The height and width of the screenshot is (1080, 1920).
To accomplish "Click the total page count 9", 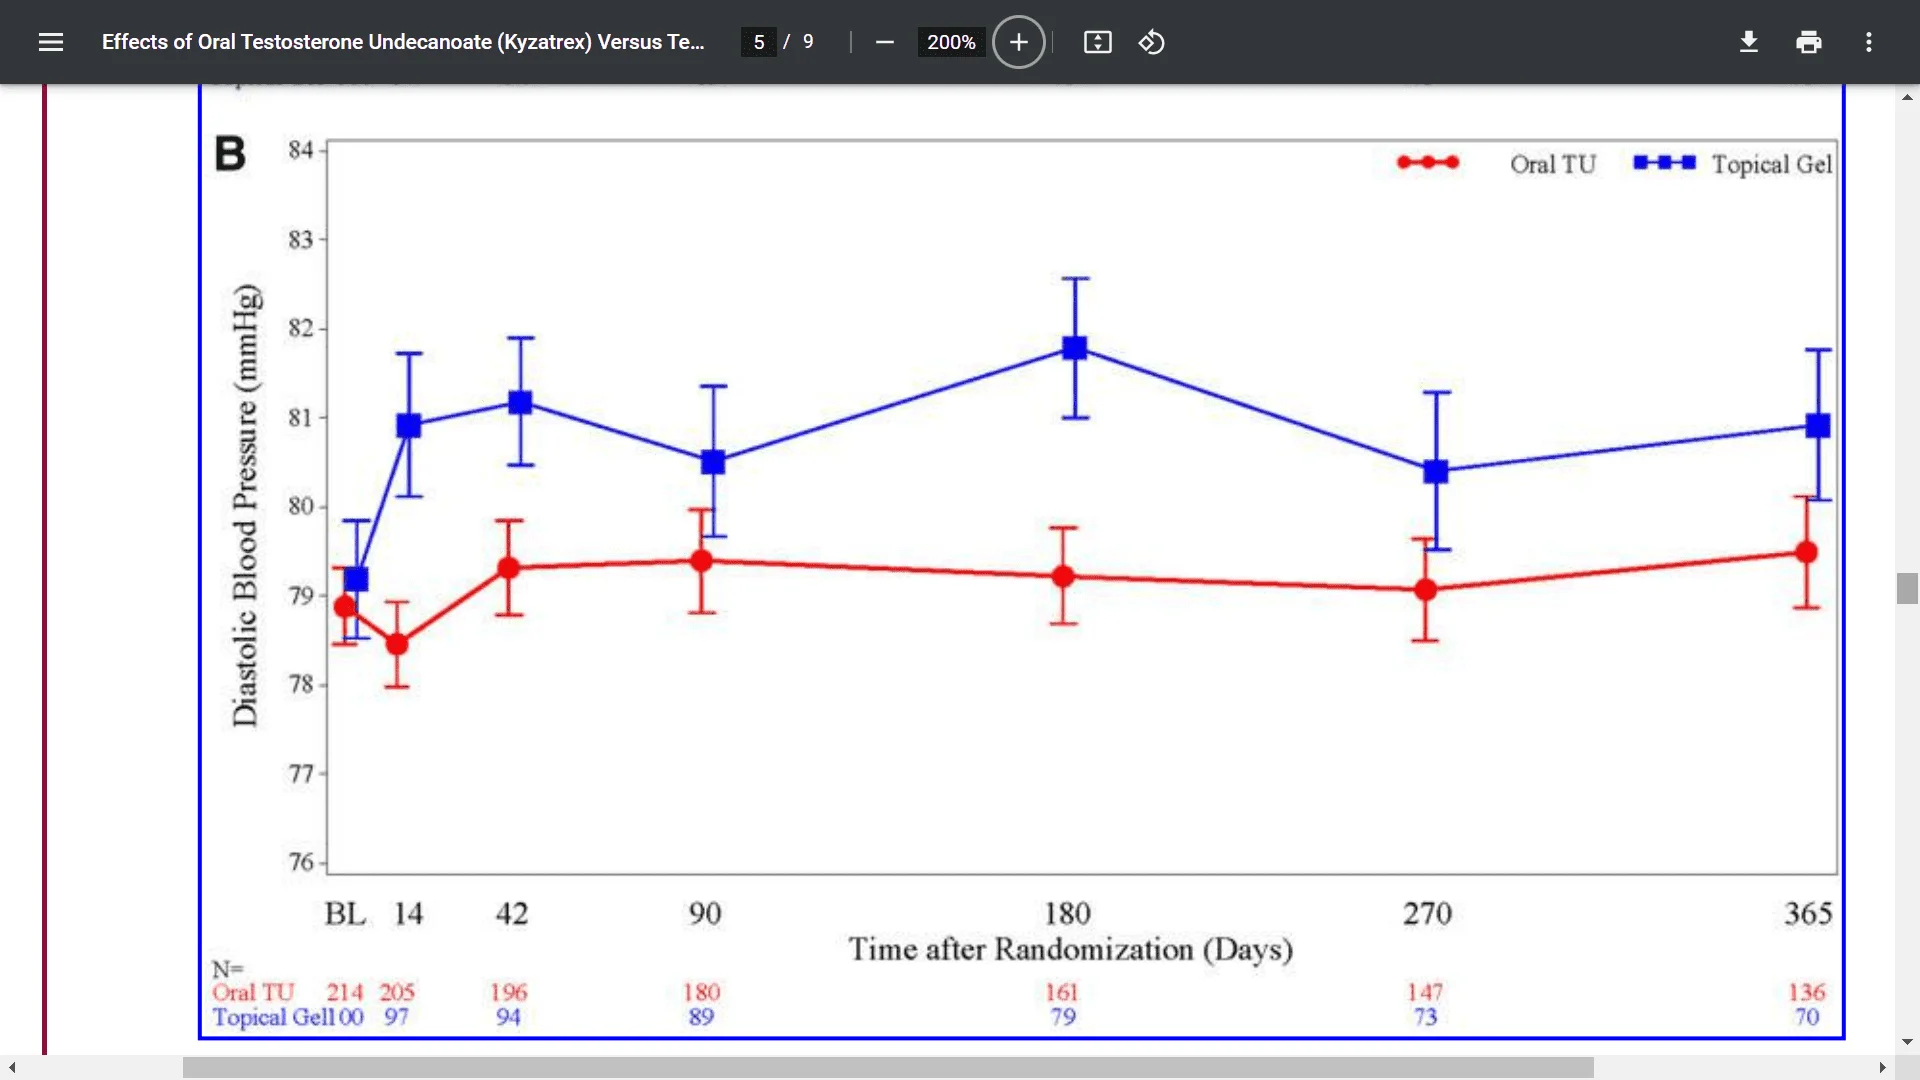I will (x=808, y=42).
